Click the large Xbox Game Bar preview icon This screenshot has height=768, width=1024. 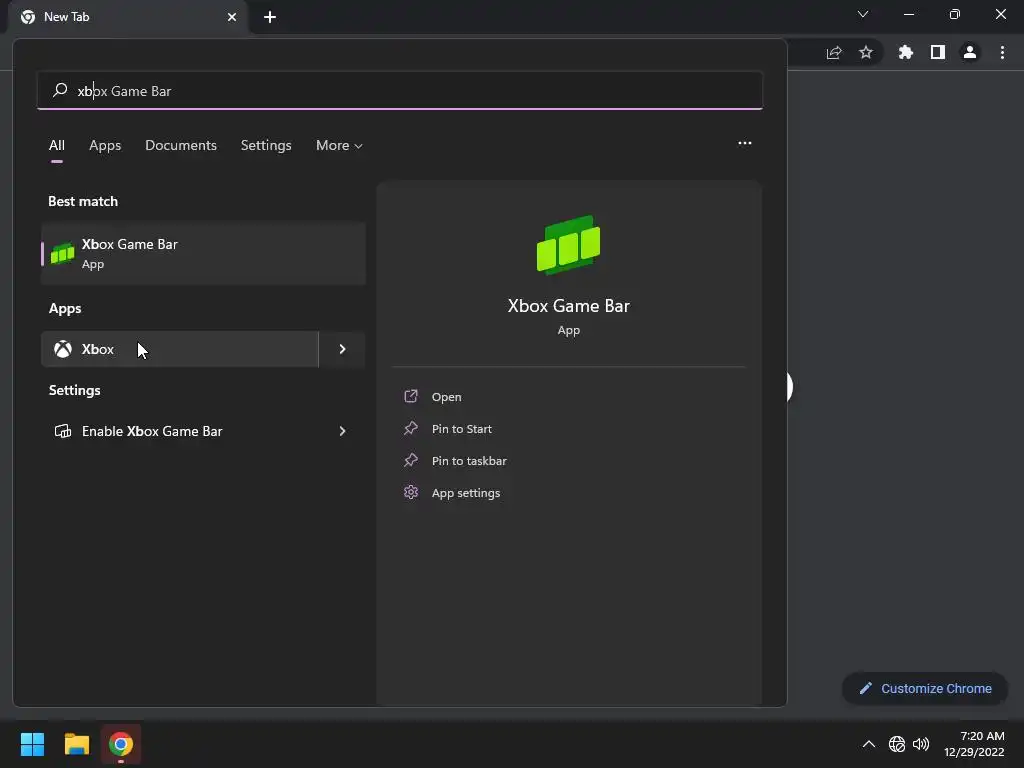pos(568,244)
